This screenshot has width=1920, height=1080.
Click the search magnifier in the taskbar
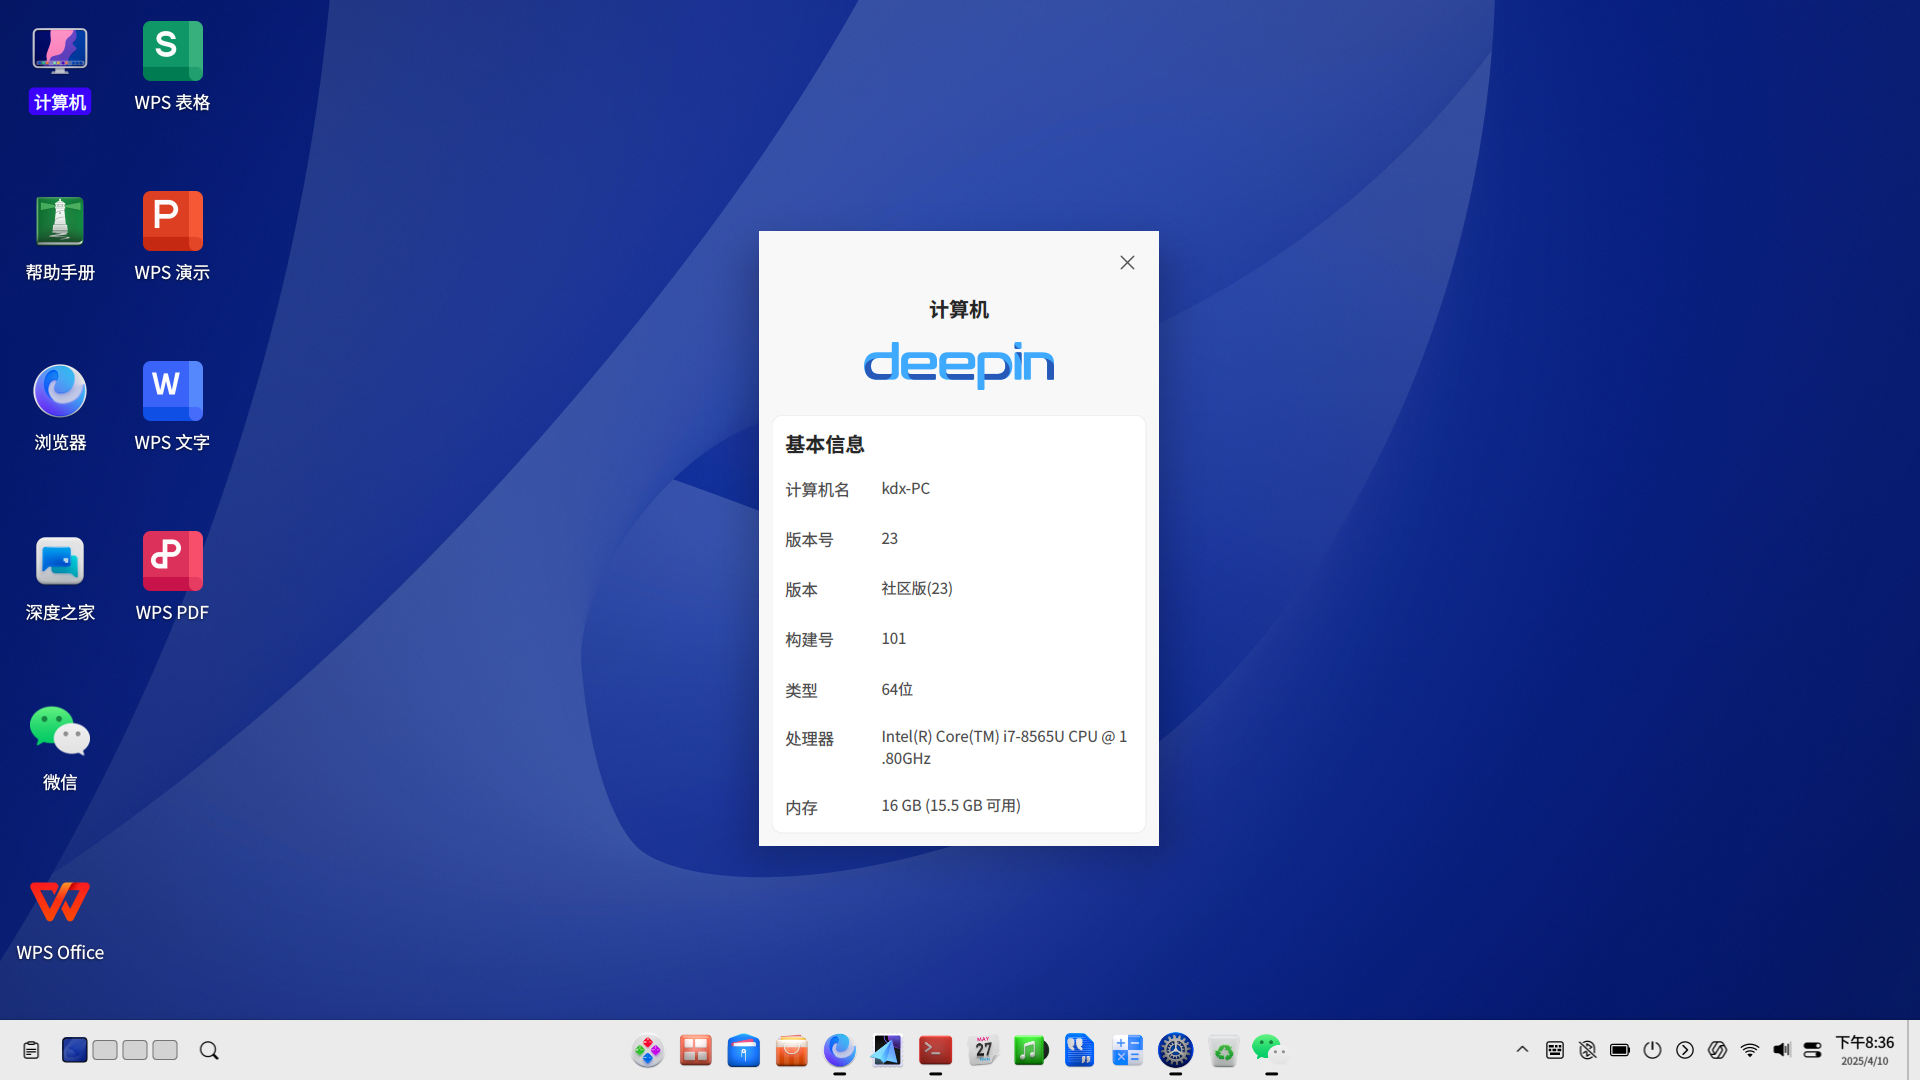click(209, 1050)
